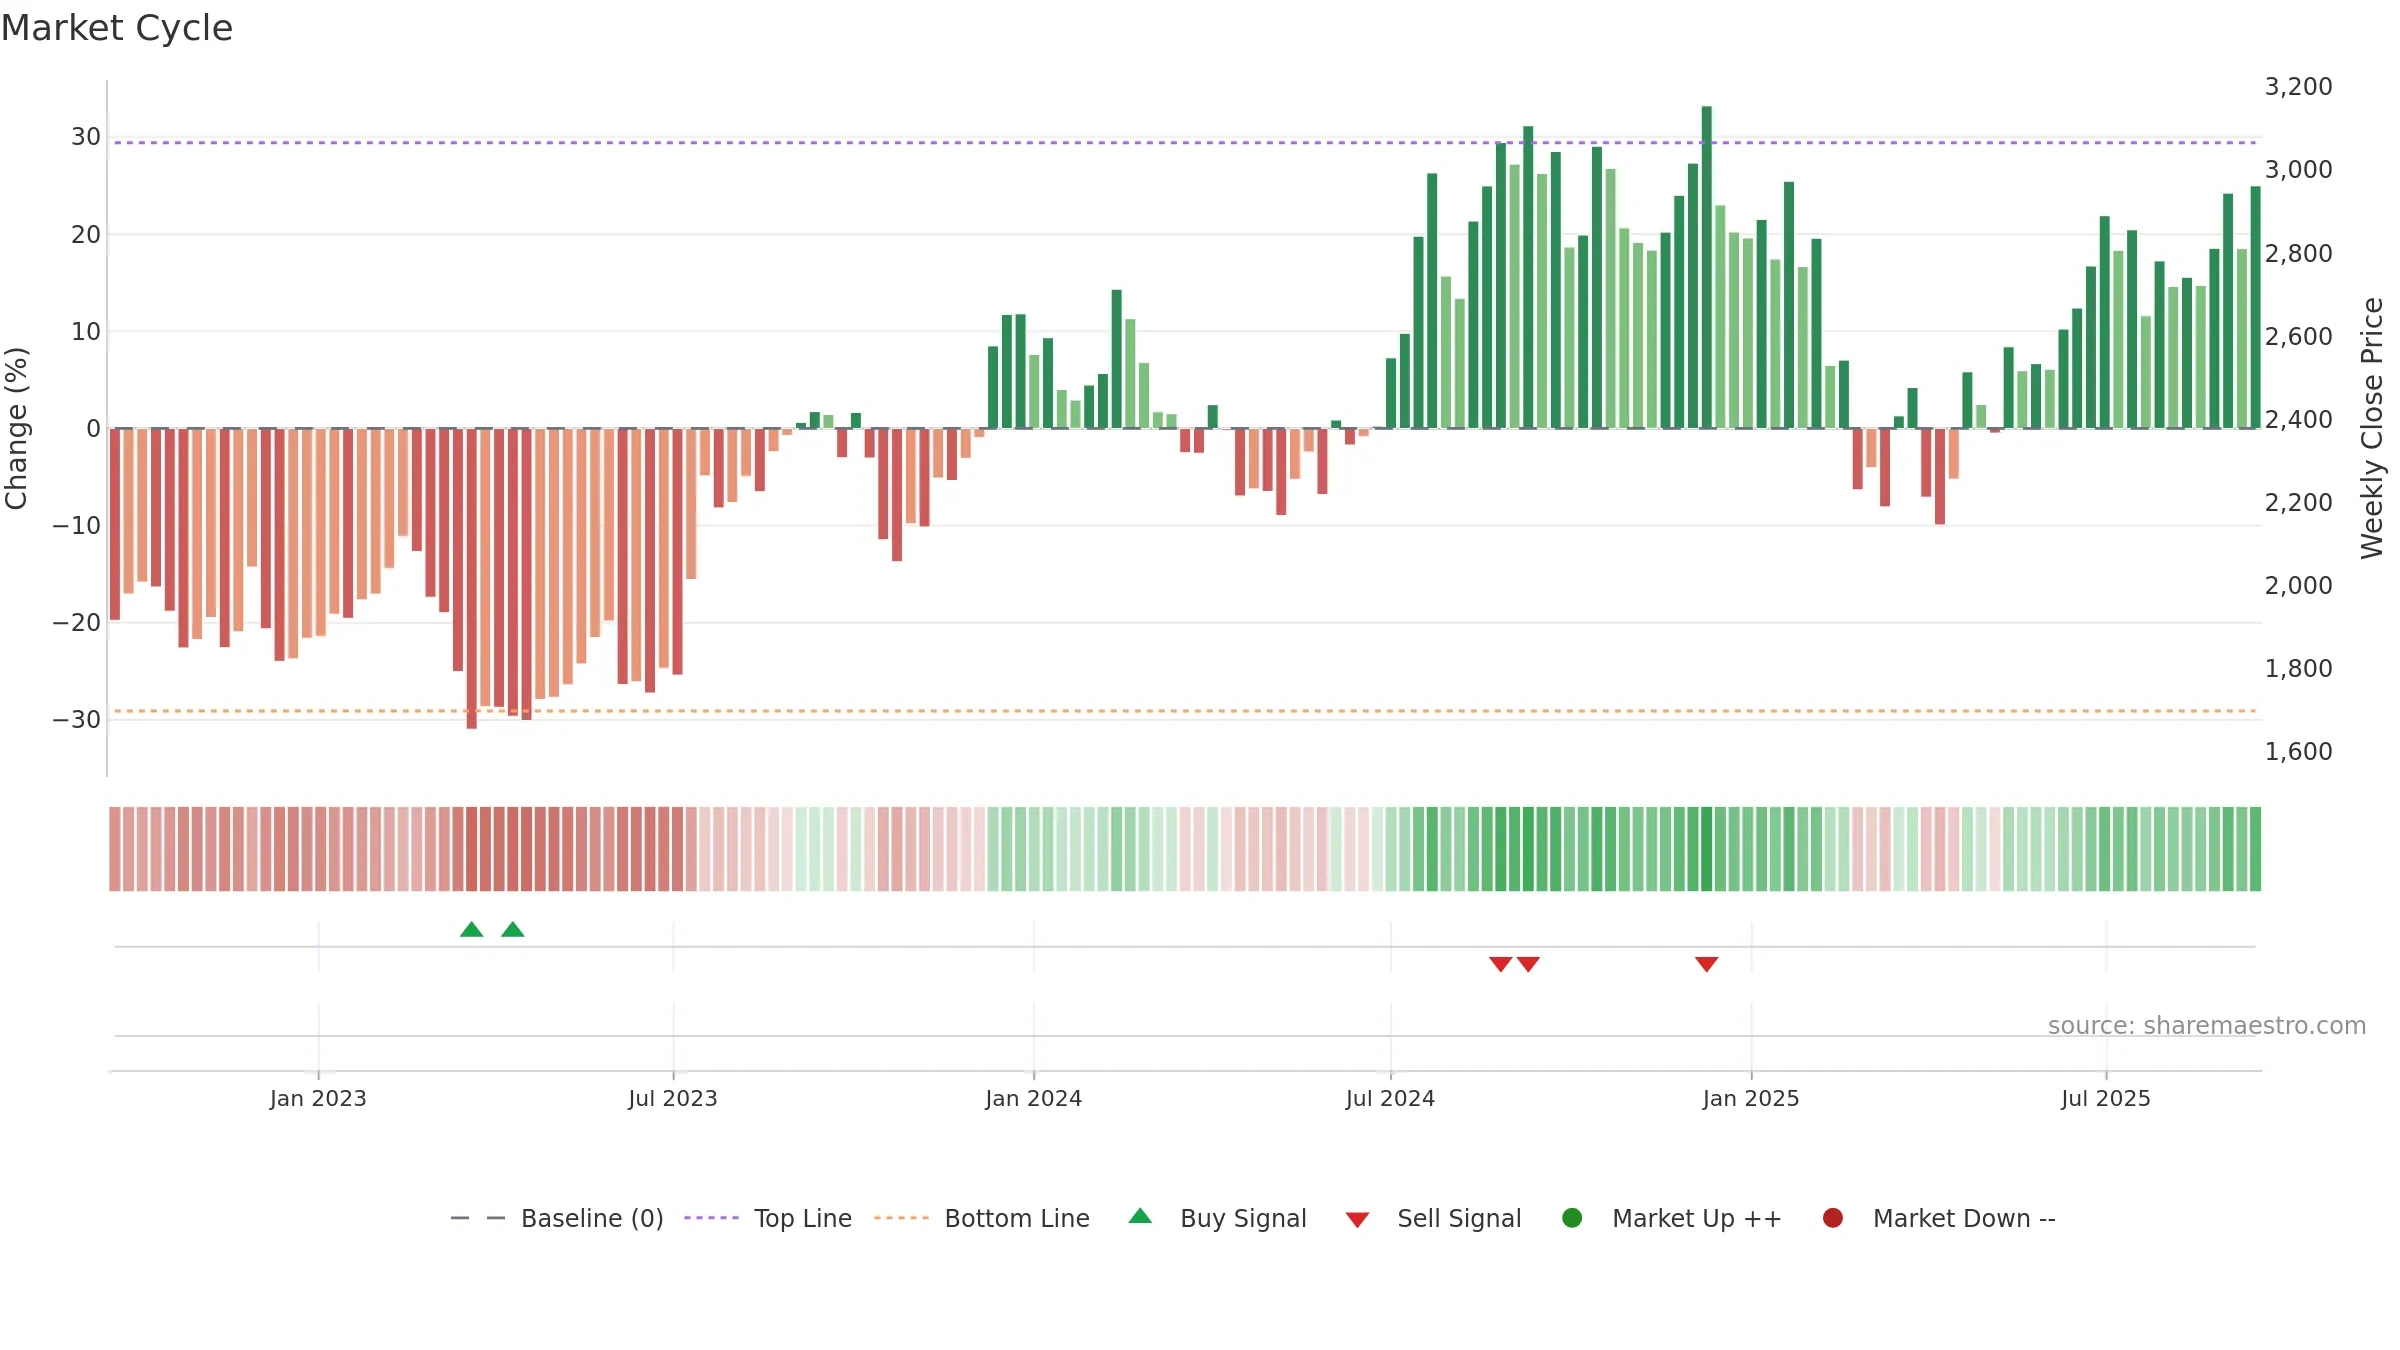Toggle the Market Up ++ legend entry
2400x1350 pixels.
click(1671, 1218)
